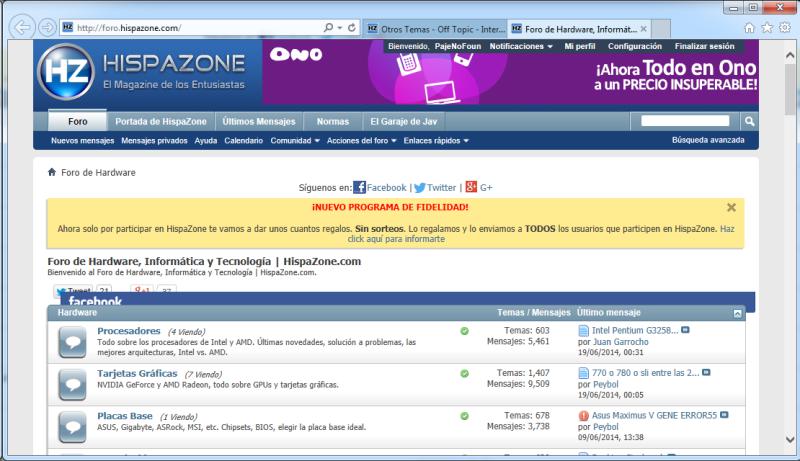This screenshot has height=461, width=800.
Task: Open the Notificaciones dropdown
Action: 521,46
